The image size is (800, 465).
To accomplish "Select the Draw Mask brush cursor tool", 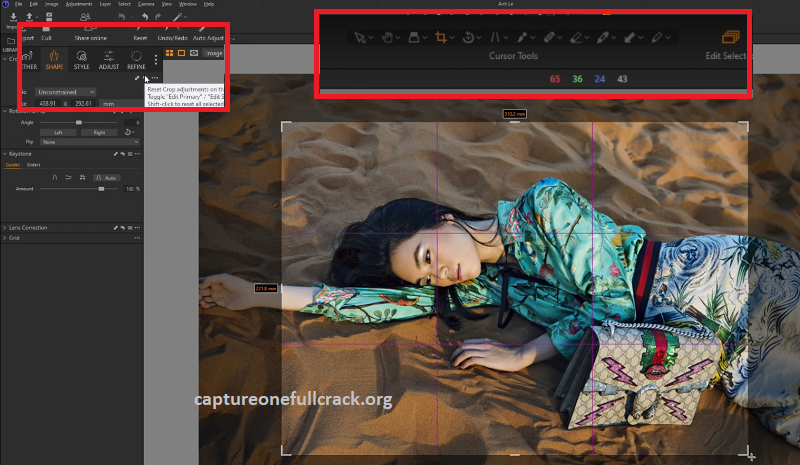I will pos(521,37).
